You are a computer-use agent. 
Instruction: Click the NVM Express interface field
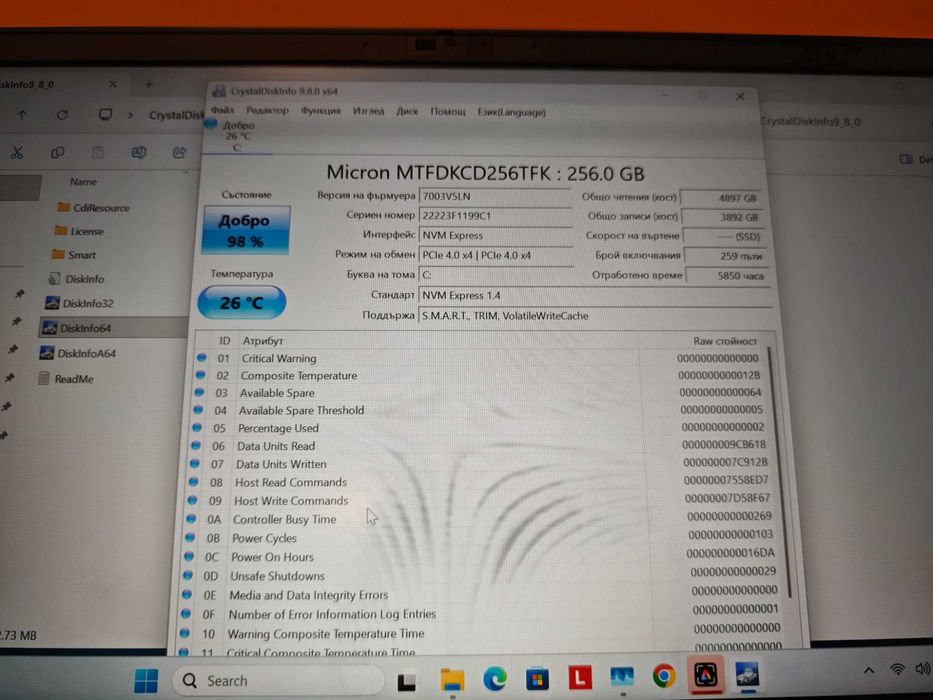[495, 235]
